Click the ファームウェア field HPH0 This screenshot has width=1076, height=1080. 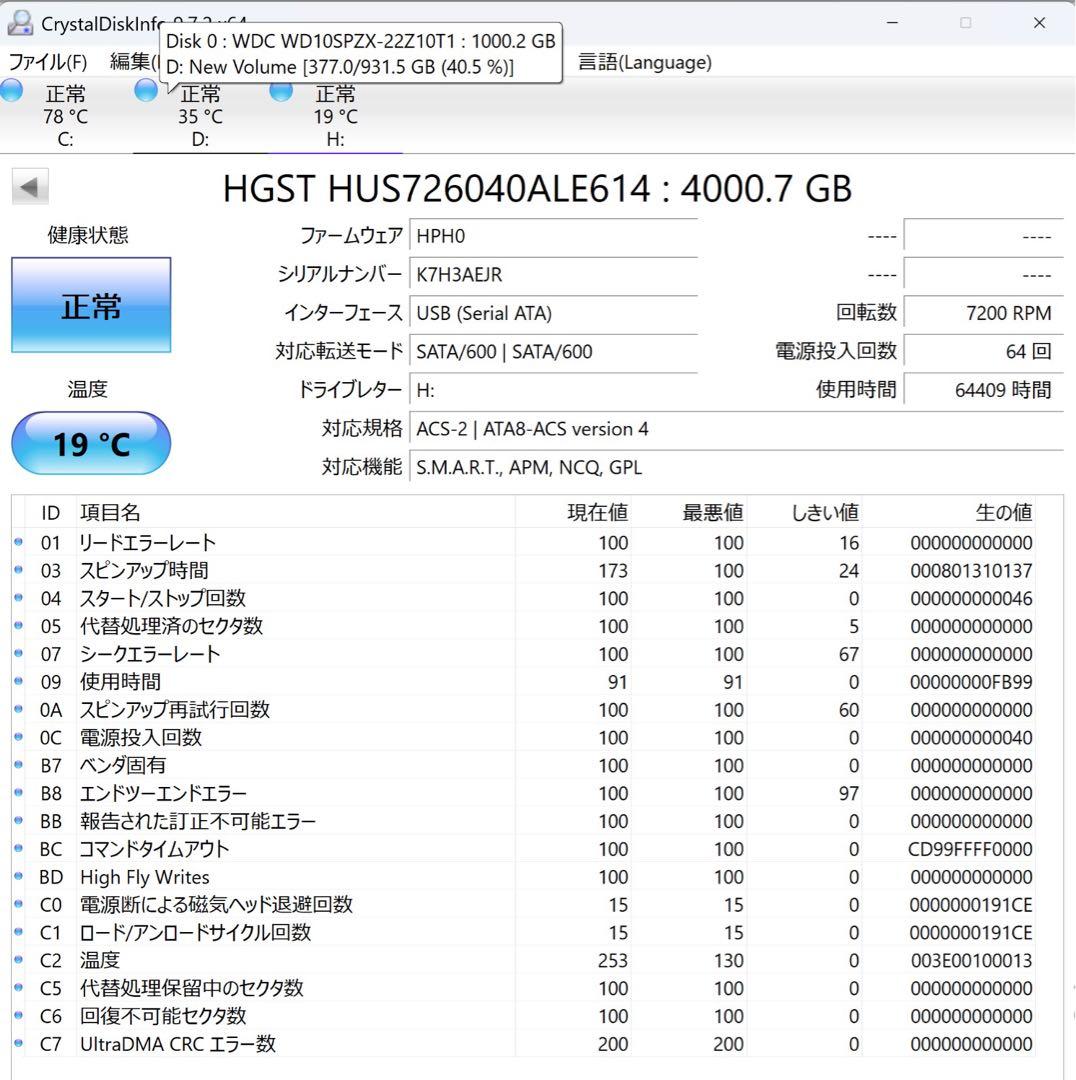(554, 236)
